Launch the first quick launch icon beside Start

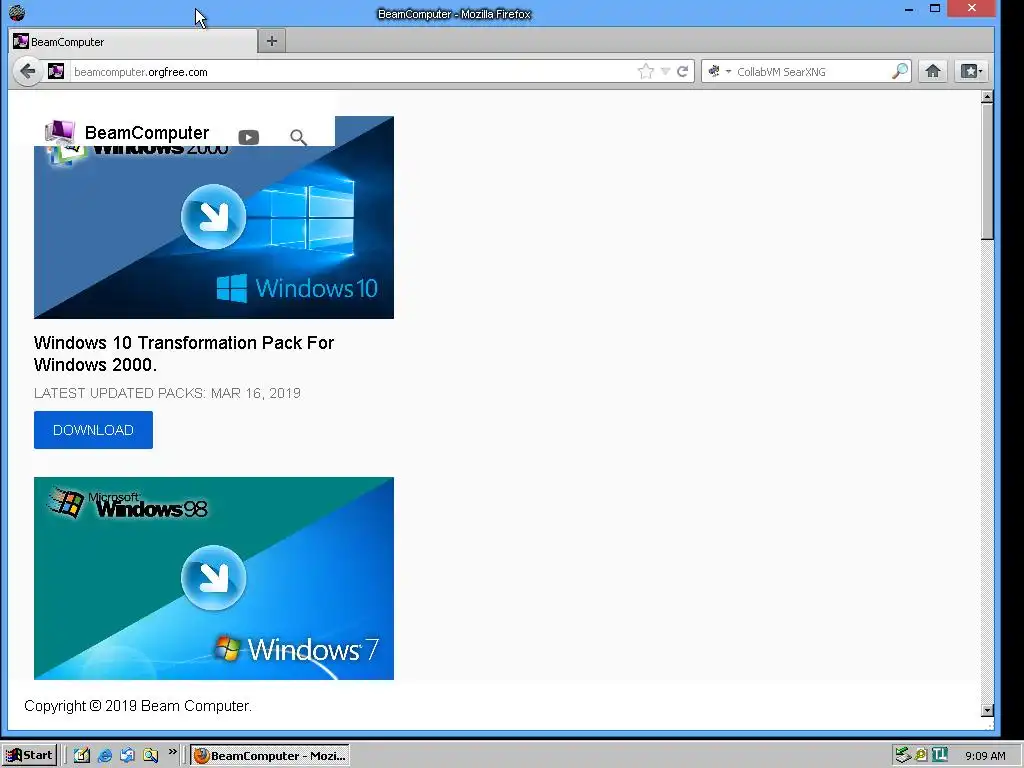pyautogui.click(x=82, y=755)
